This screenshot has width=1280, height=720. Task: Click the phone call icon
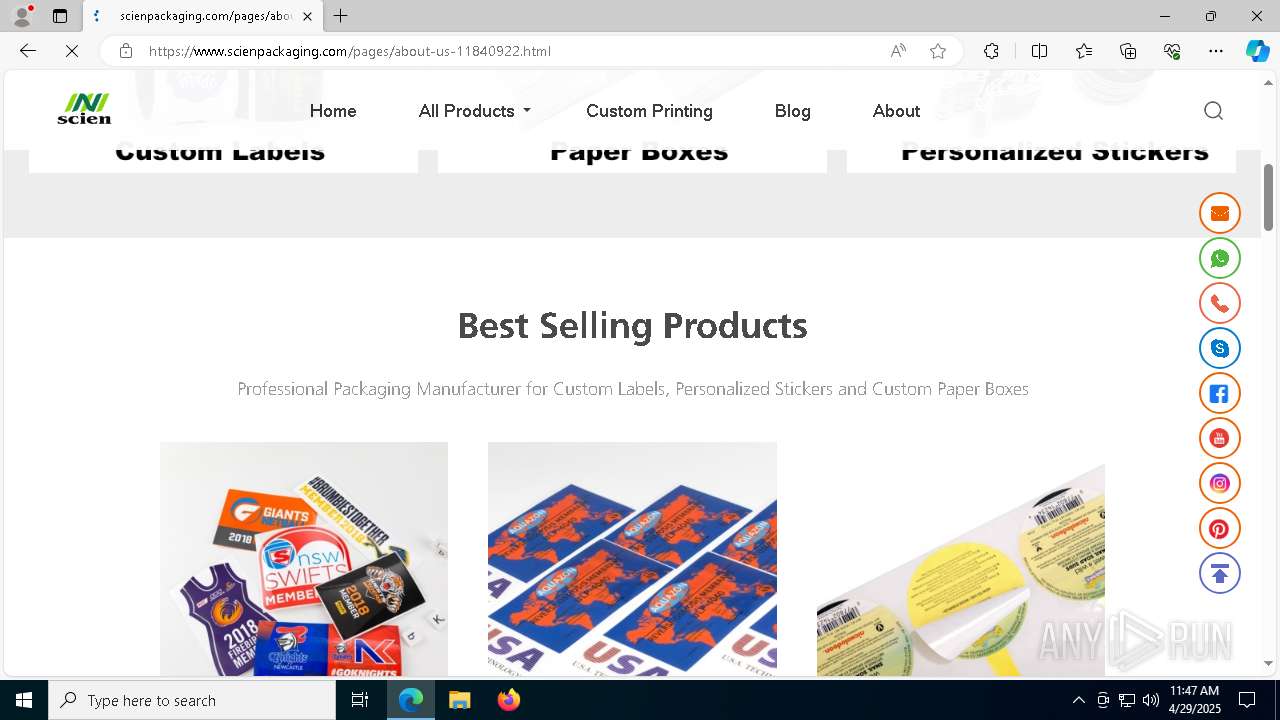point(1219,303)
